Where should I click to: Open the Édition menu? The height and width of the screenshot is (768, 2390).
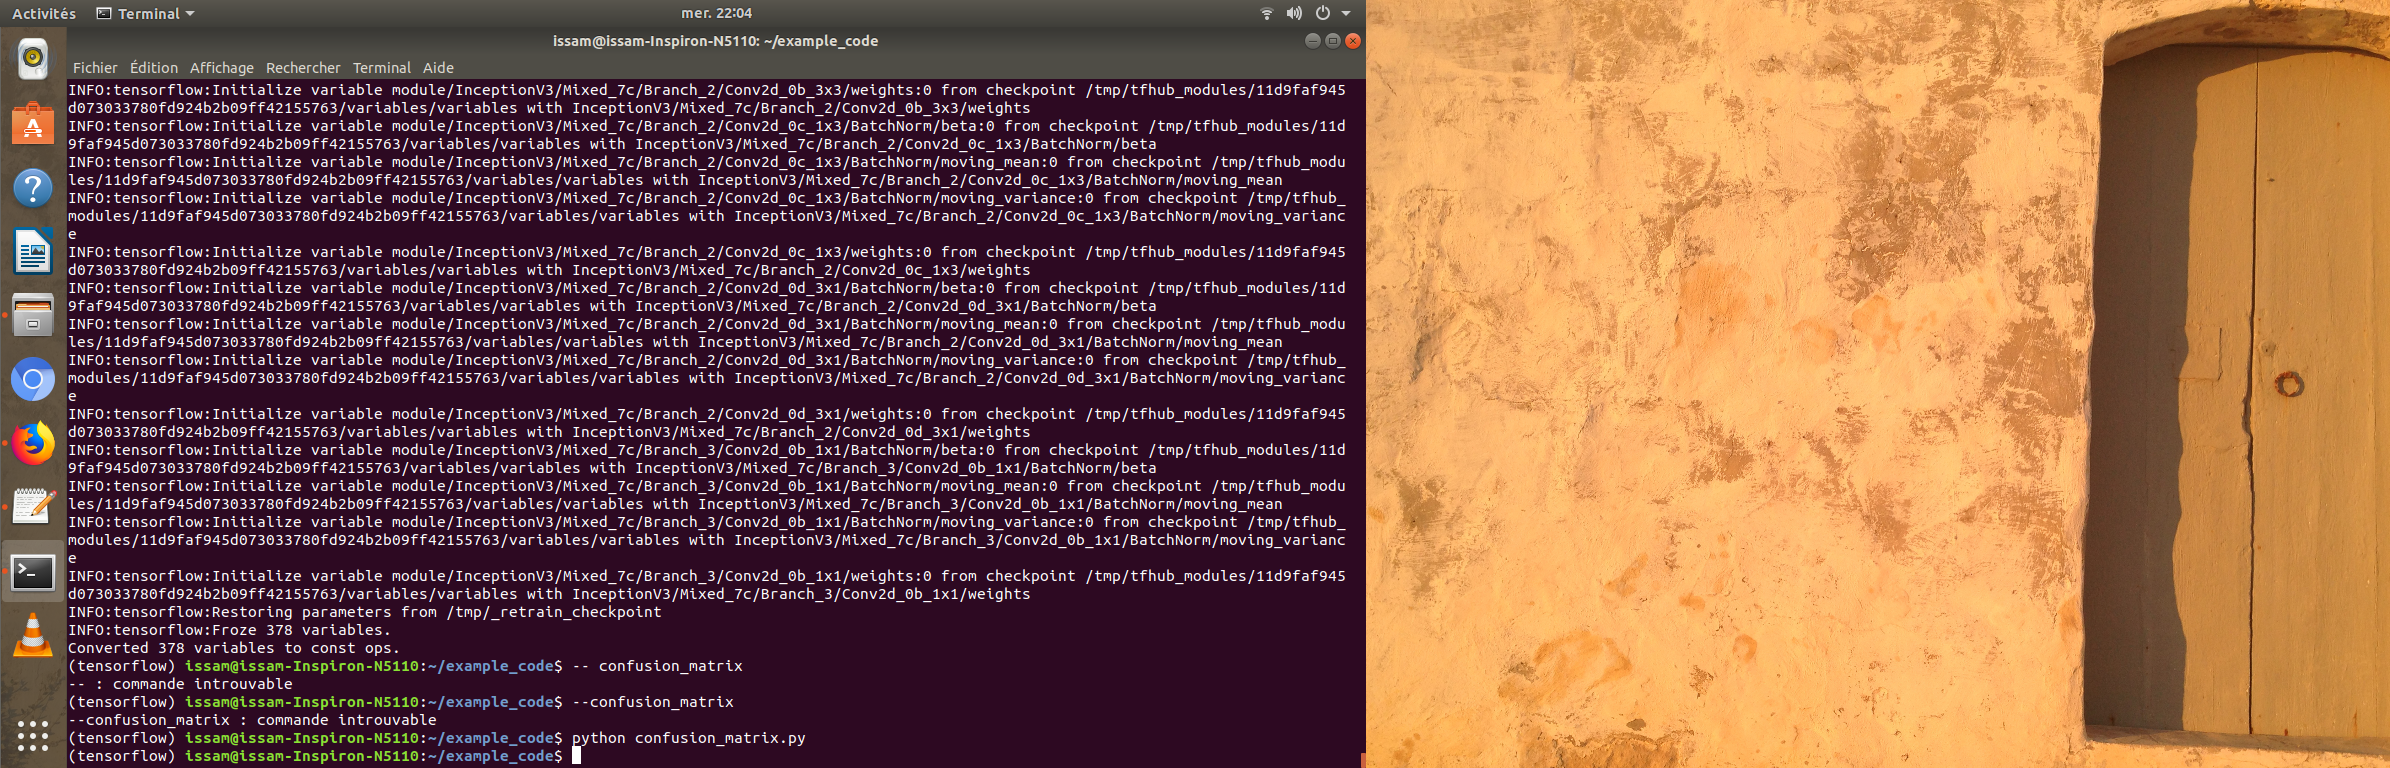[154, 68]
